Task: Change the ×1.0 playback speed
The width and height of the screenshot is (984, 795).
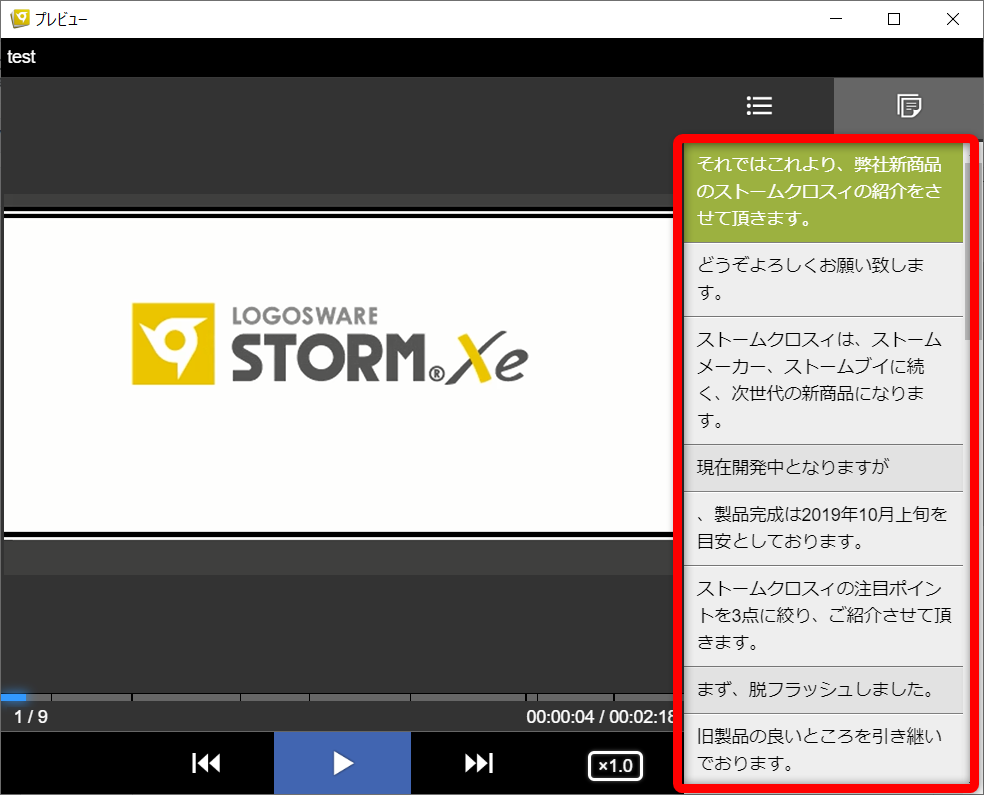Action: click(x=615, y=766)
